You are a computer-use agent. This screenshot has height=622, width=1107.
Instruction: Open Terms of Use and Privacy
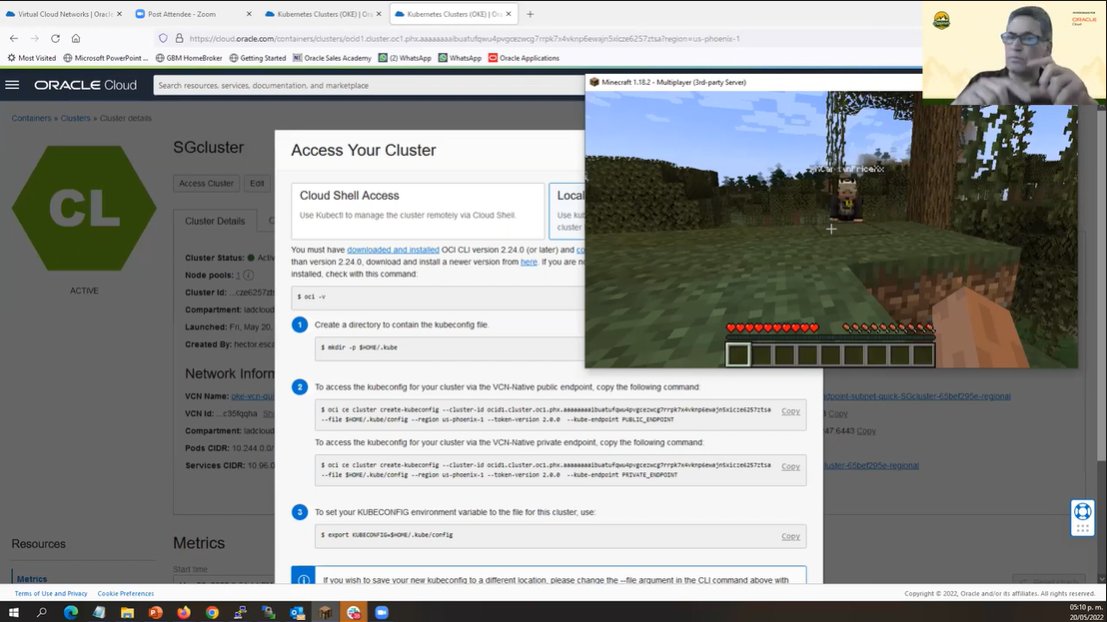point(51,593)
